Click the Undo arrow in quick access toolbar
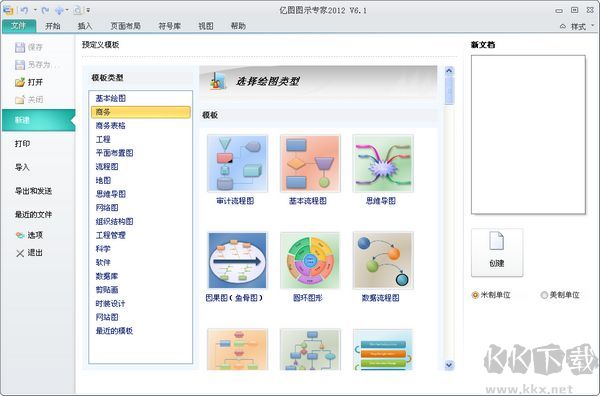 [24, 10]
